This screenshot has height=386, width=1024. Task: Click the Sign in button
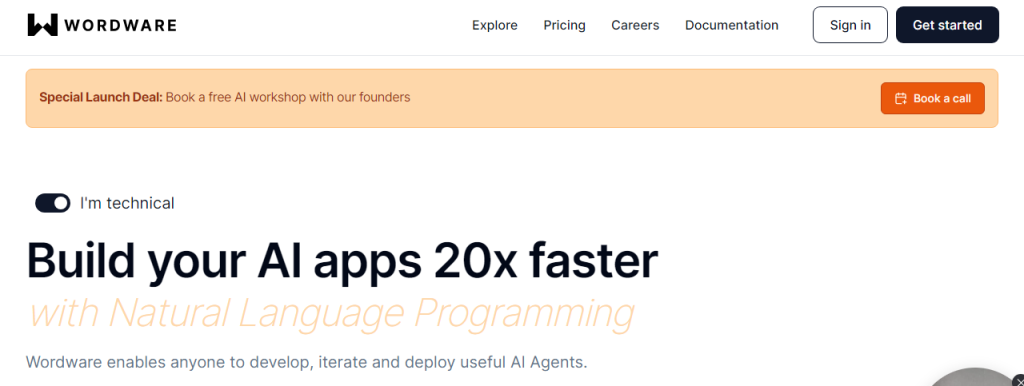pos(850,25)
